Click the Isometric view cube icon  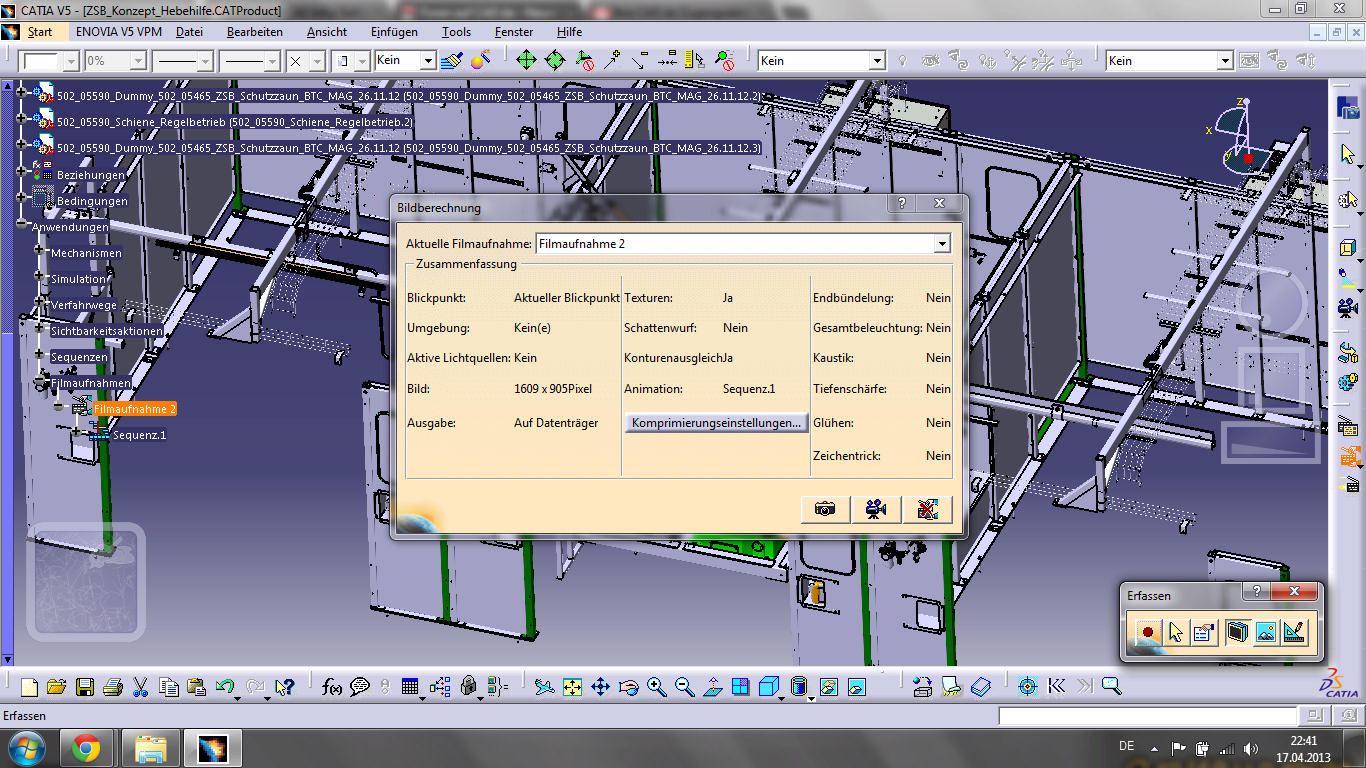click(769, 687)
